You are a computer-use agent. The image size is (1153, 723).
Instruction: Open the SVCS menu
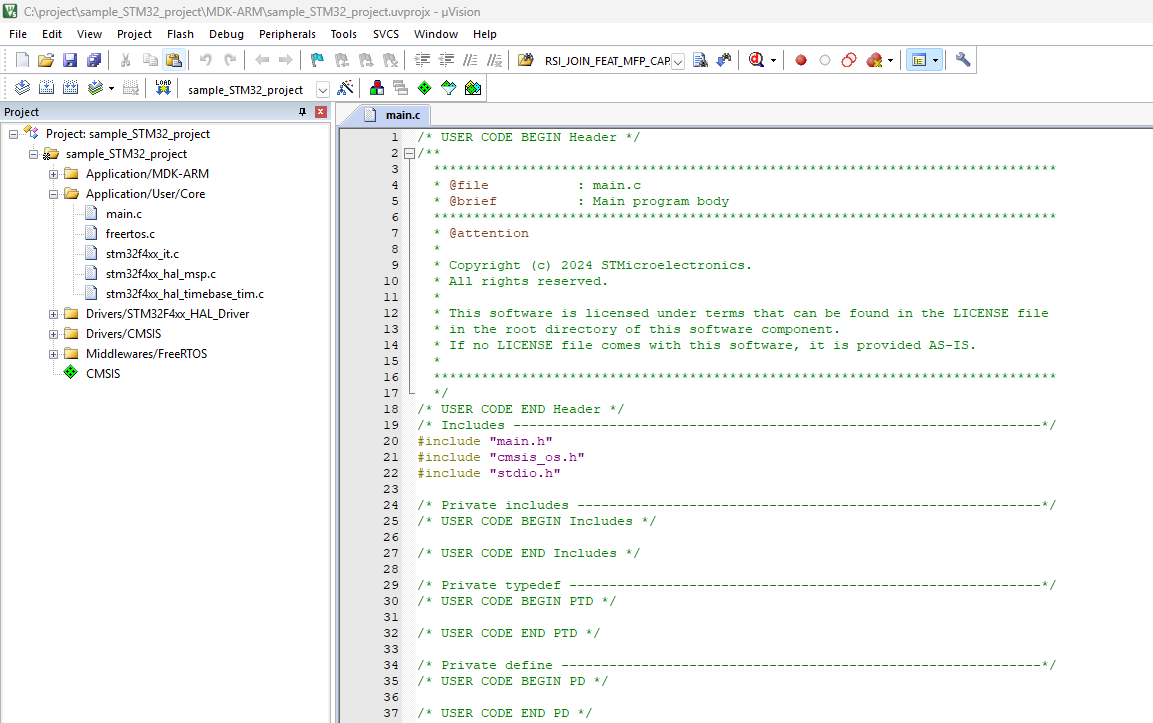385,34
